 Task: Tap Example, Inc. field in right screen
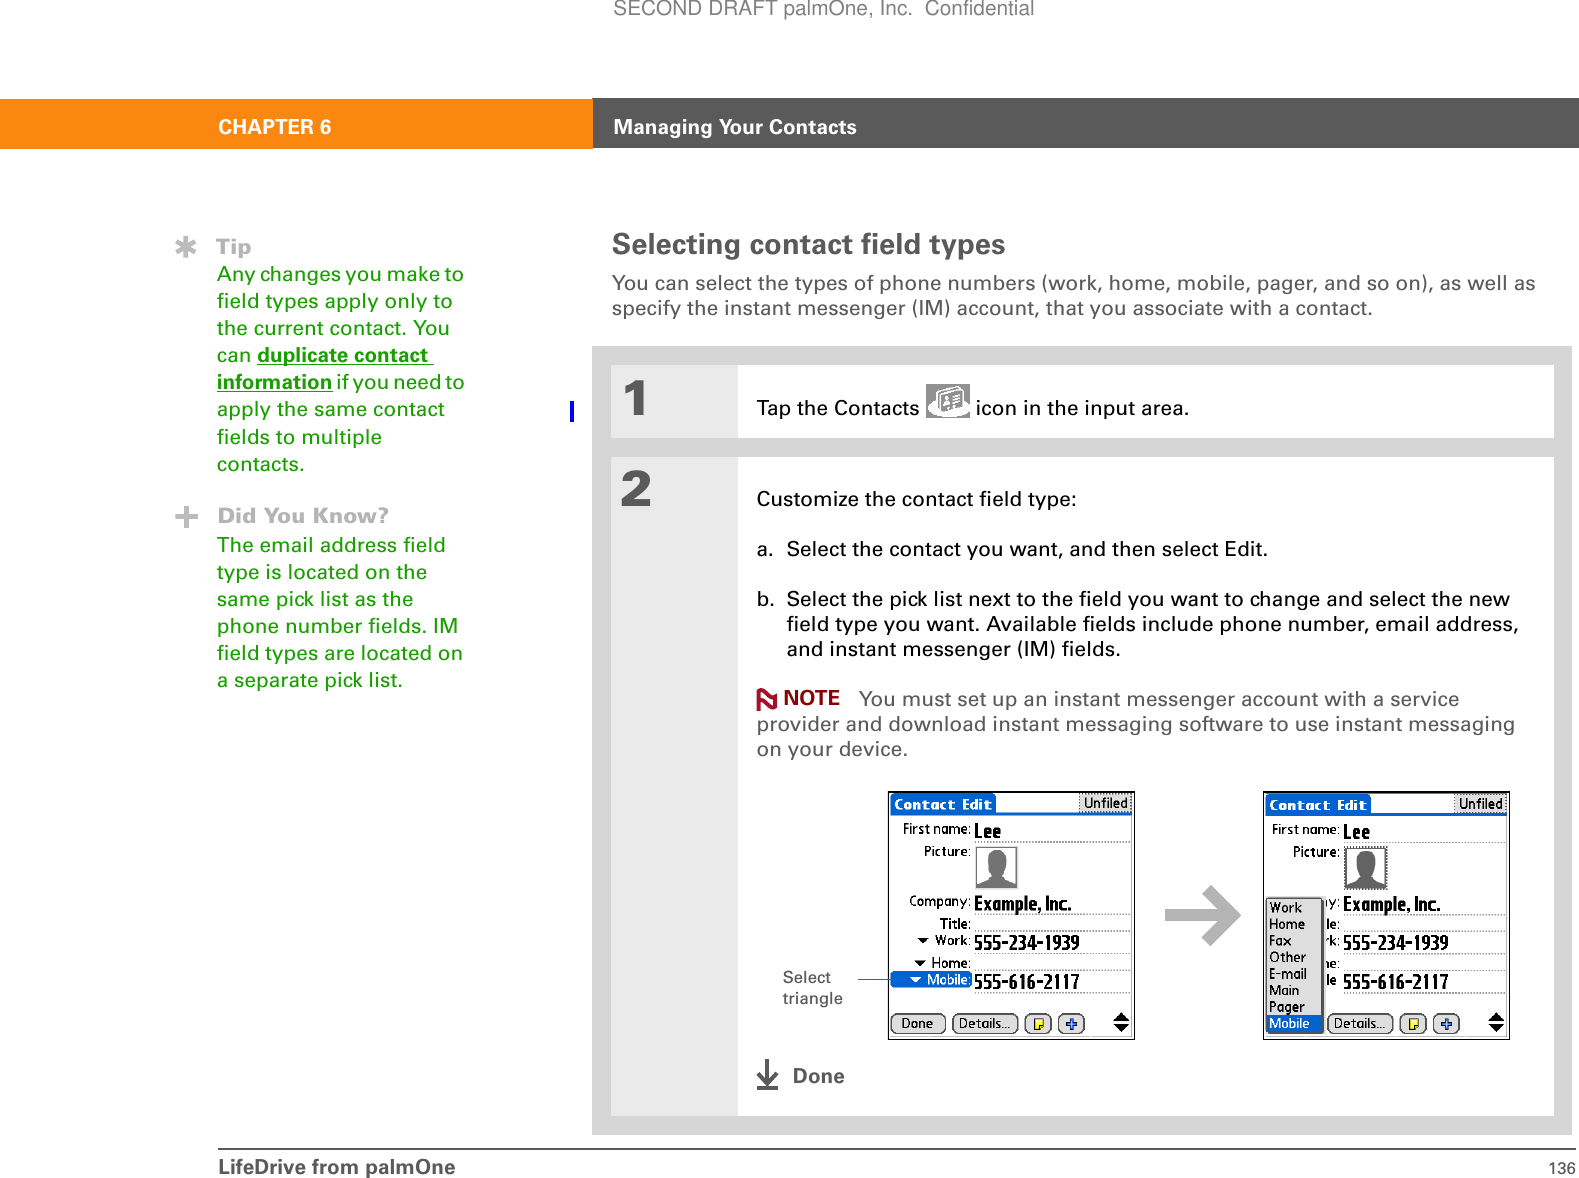(1424, 904)
